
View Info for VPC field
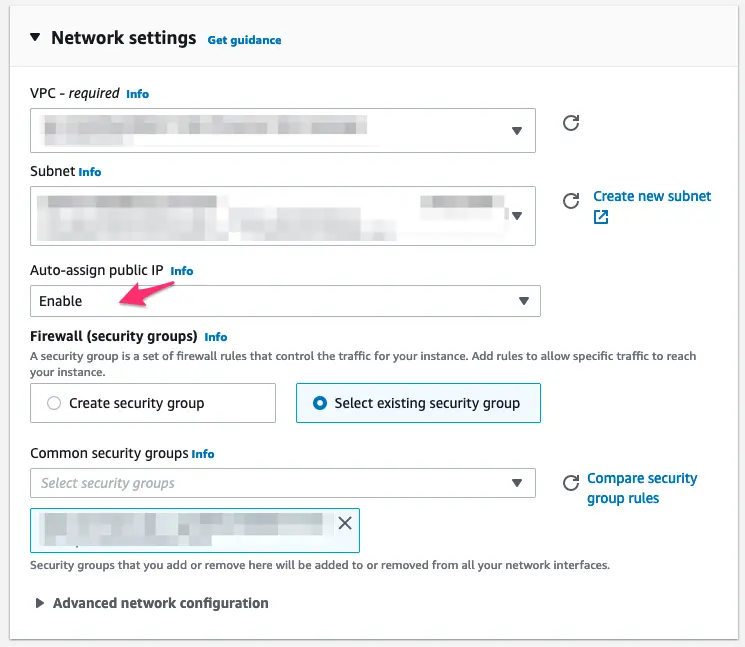coord(137,94)
